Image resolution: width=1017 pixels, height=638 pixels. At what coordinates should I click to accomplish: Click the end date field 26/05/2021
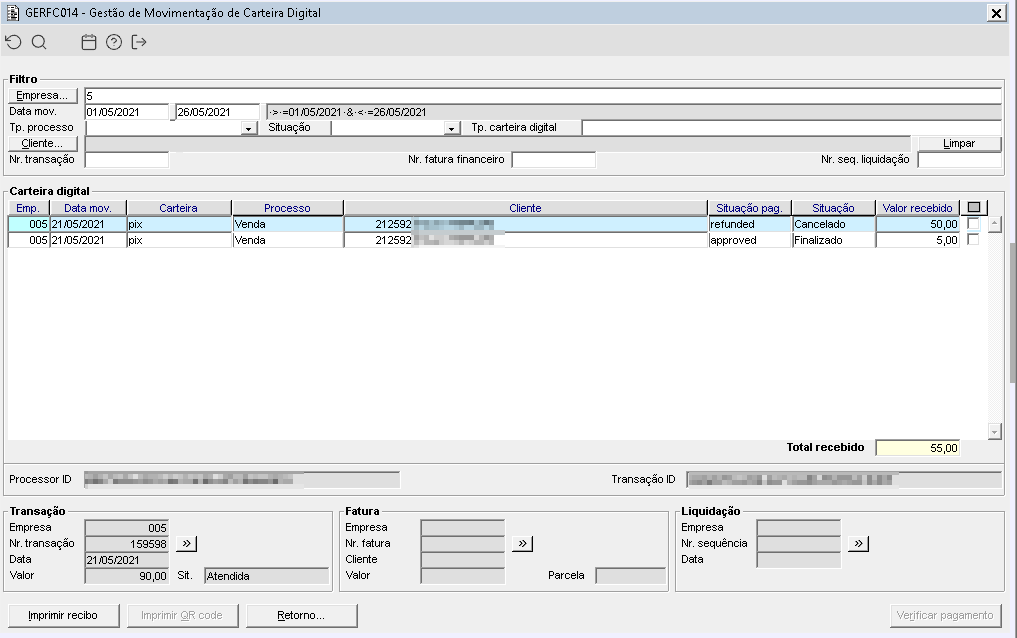(x=217, y=112)
